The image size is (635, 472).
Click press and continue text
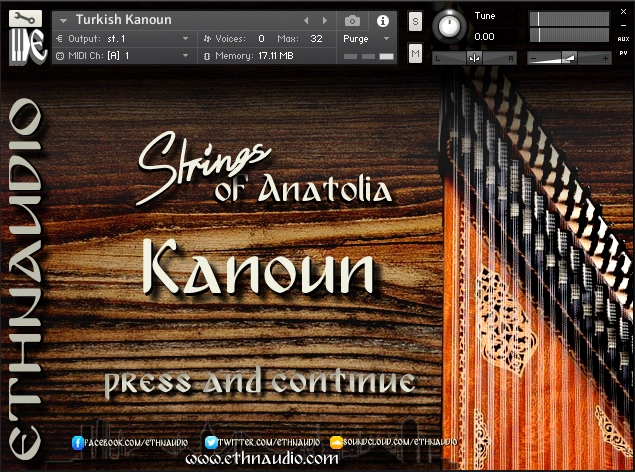coord(260,383)
